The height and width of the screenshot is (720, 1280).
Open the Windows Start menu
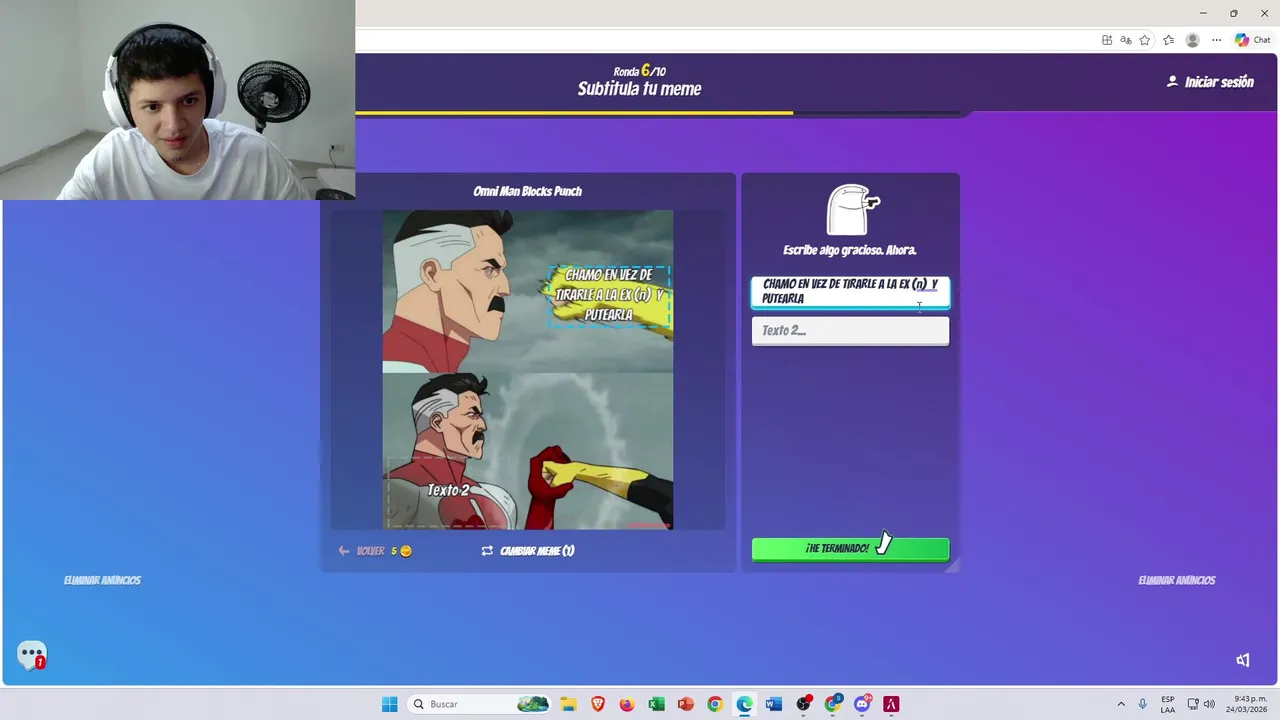pyautogui.click(x=389, y=704)
